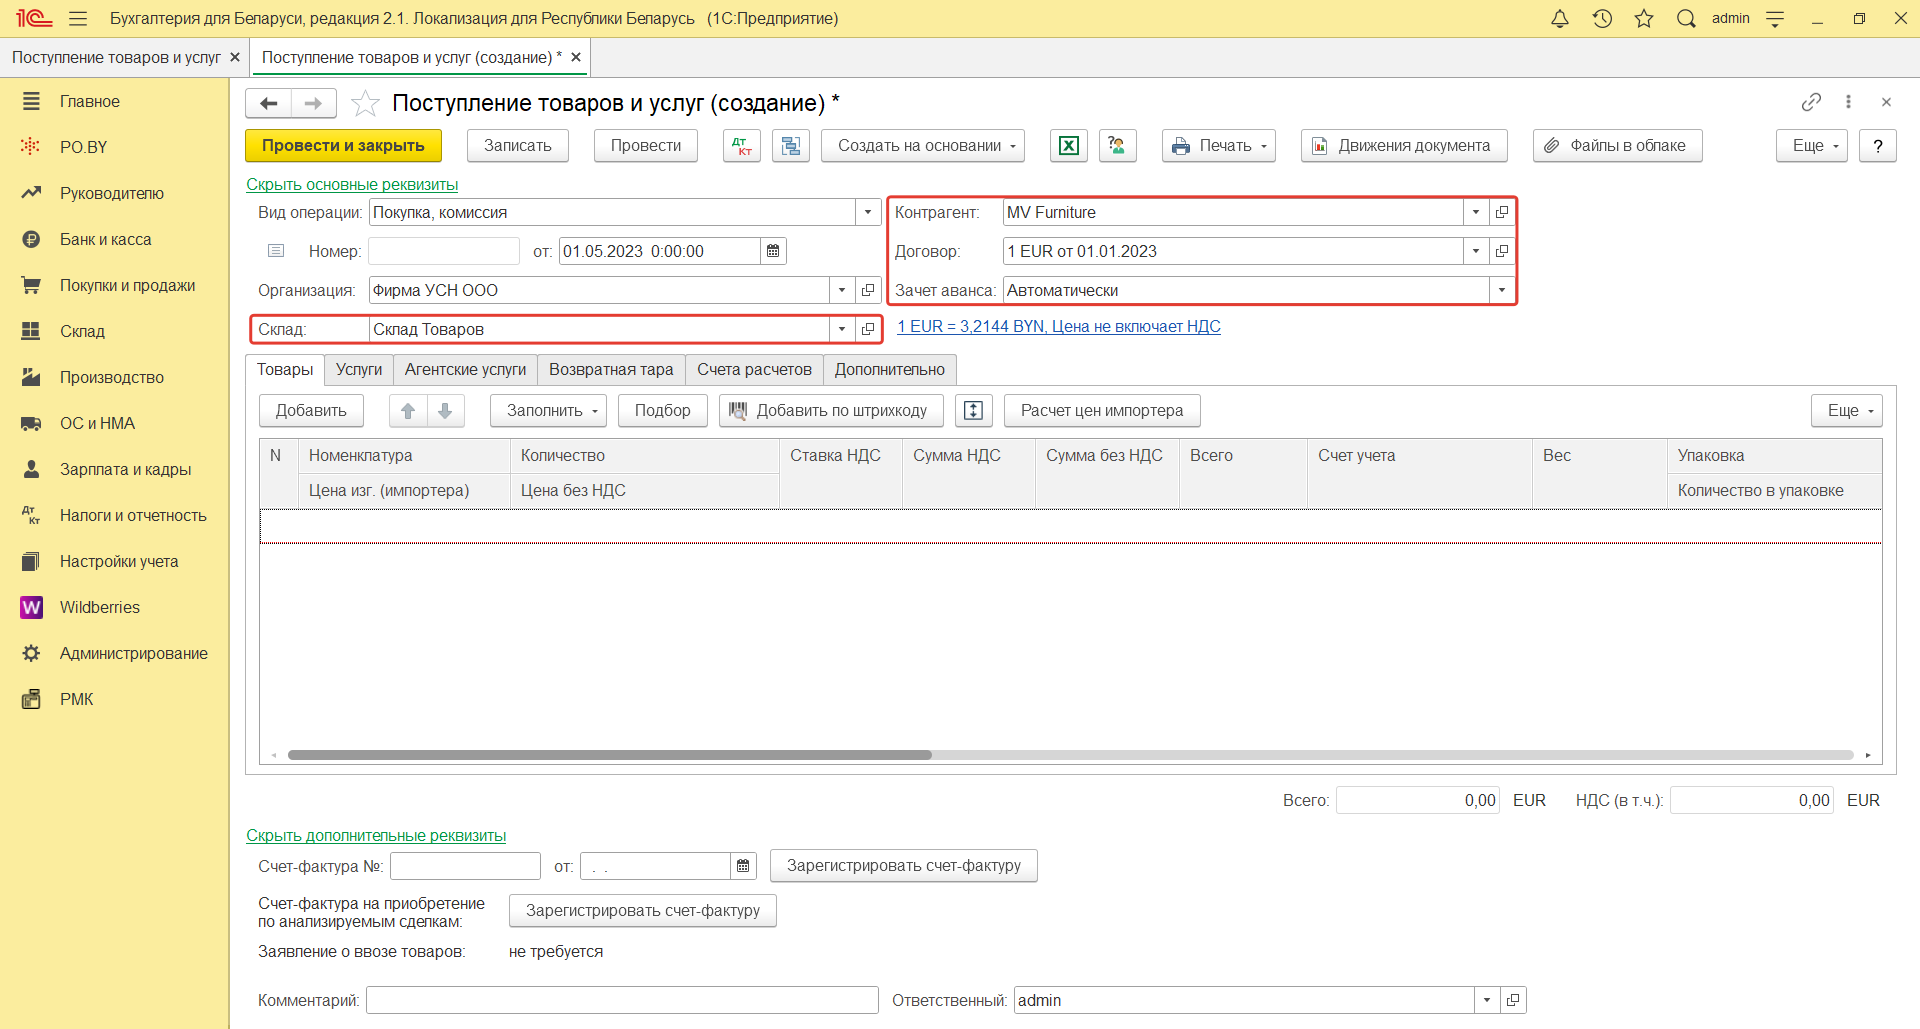1920x1029 pixels.
Task: Switch to the Счета расчетов tab
Action: (x=754, y=370)
